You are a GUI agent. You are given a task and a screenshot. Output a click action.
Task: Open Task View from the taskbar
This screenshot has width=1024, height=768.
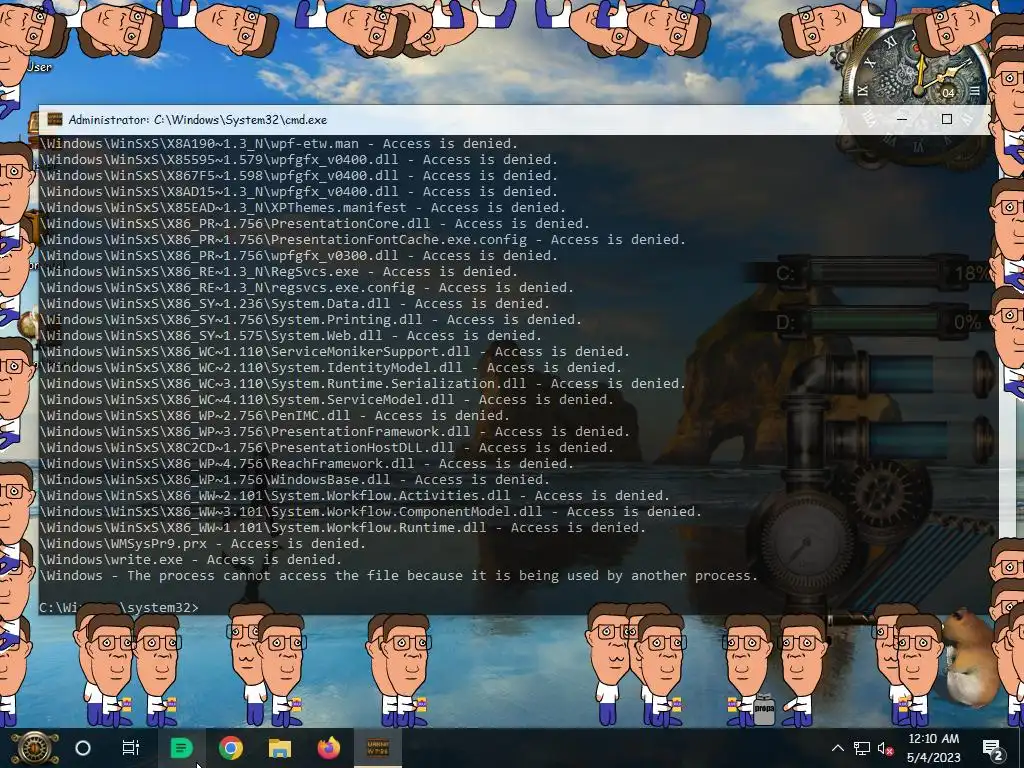click(x=131, y=748)
